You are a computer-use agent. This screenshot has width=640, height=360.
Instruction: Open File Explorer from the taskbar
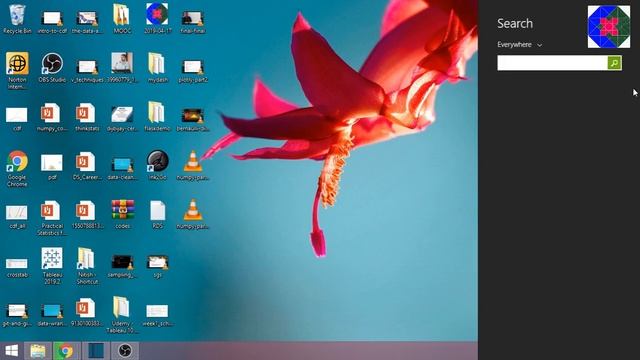(38, 351)
